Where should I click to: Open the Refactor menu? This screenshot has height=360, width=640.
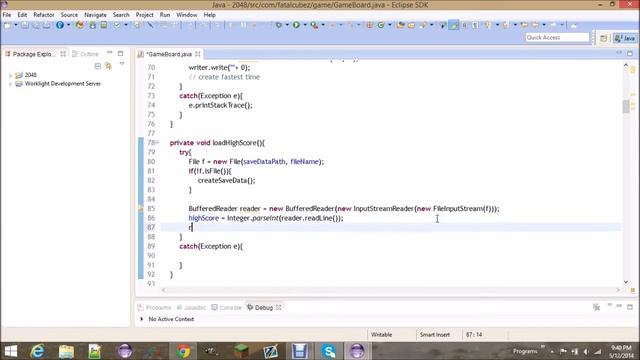pyautogui.click(x=44, y=15)
